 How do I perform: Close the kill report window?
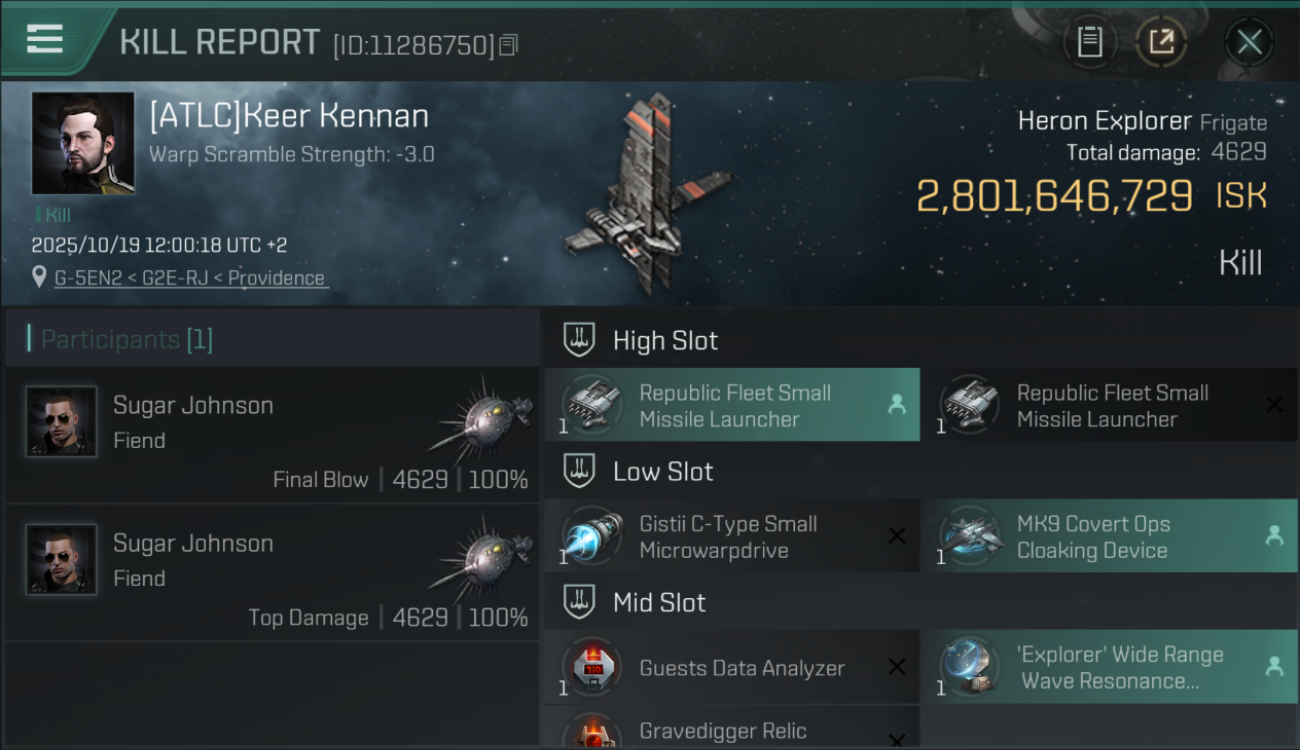point(1249,42)
